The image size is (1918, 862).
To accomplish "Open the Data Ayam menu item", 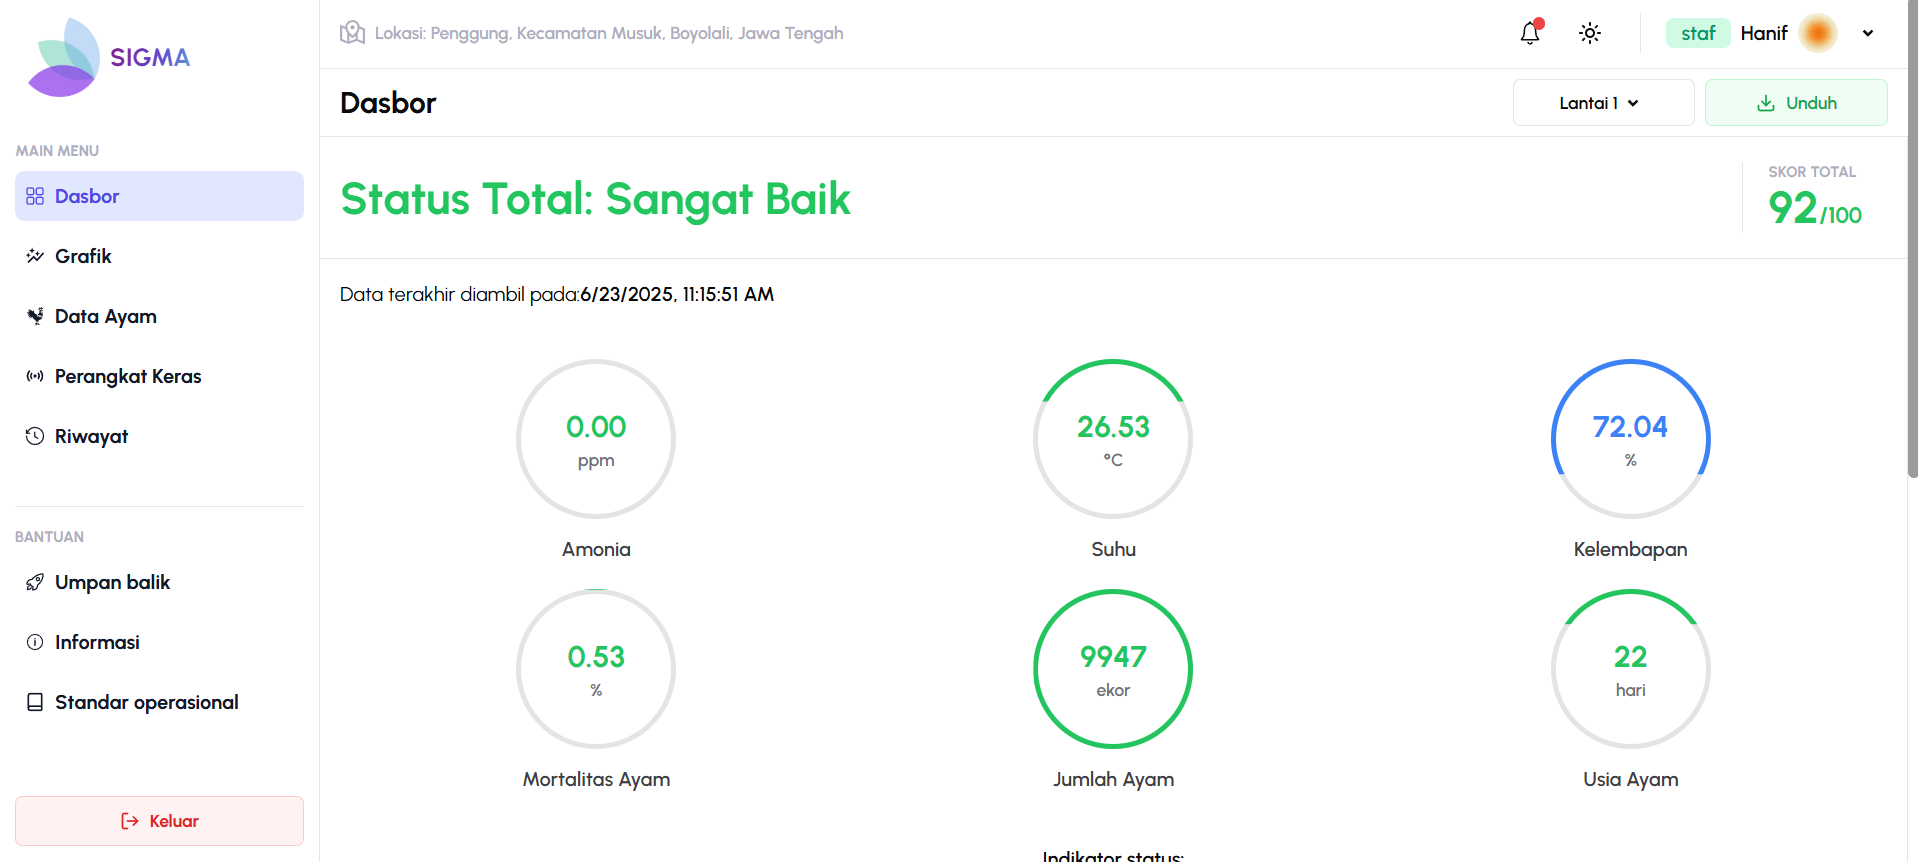I will coord(159,316).
